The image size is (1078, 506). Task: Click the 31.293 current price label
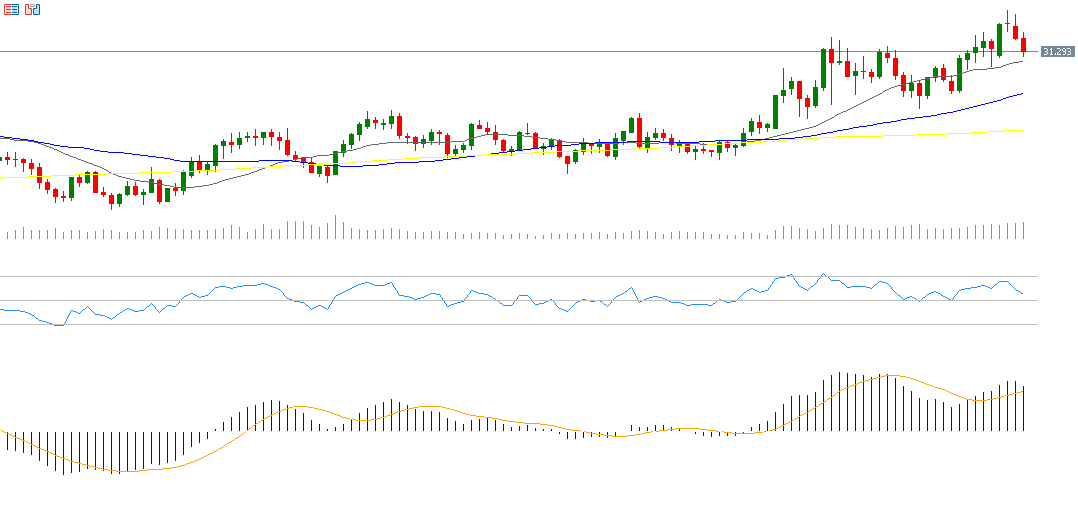point(1056,51)
